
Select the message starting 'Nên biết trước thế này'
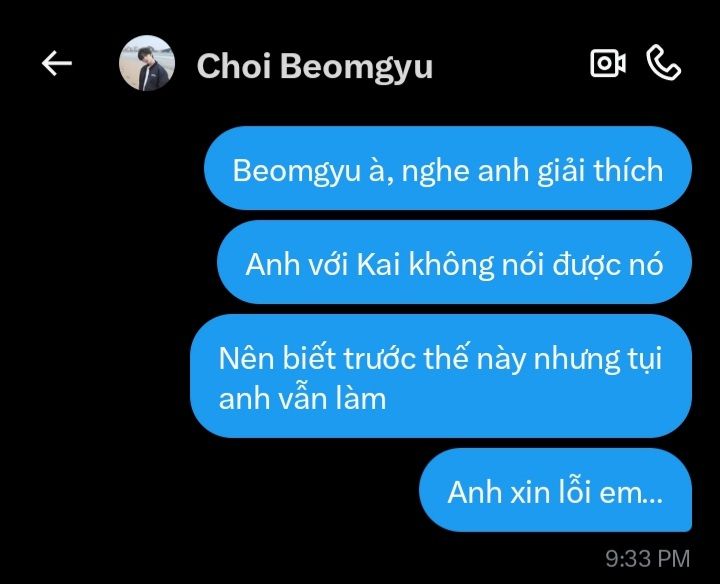441,376
